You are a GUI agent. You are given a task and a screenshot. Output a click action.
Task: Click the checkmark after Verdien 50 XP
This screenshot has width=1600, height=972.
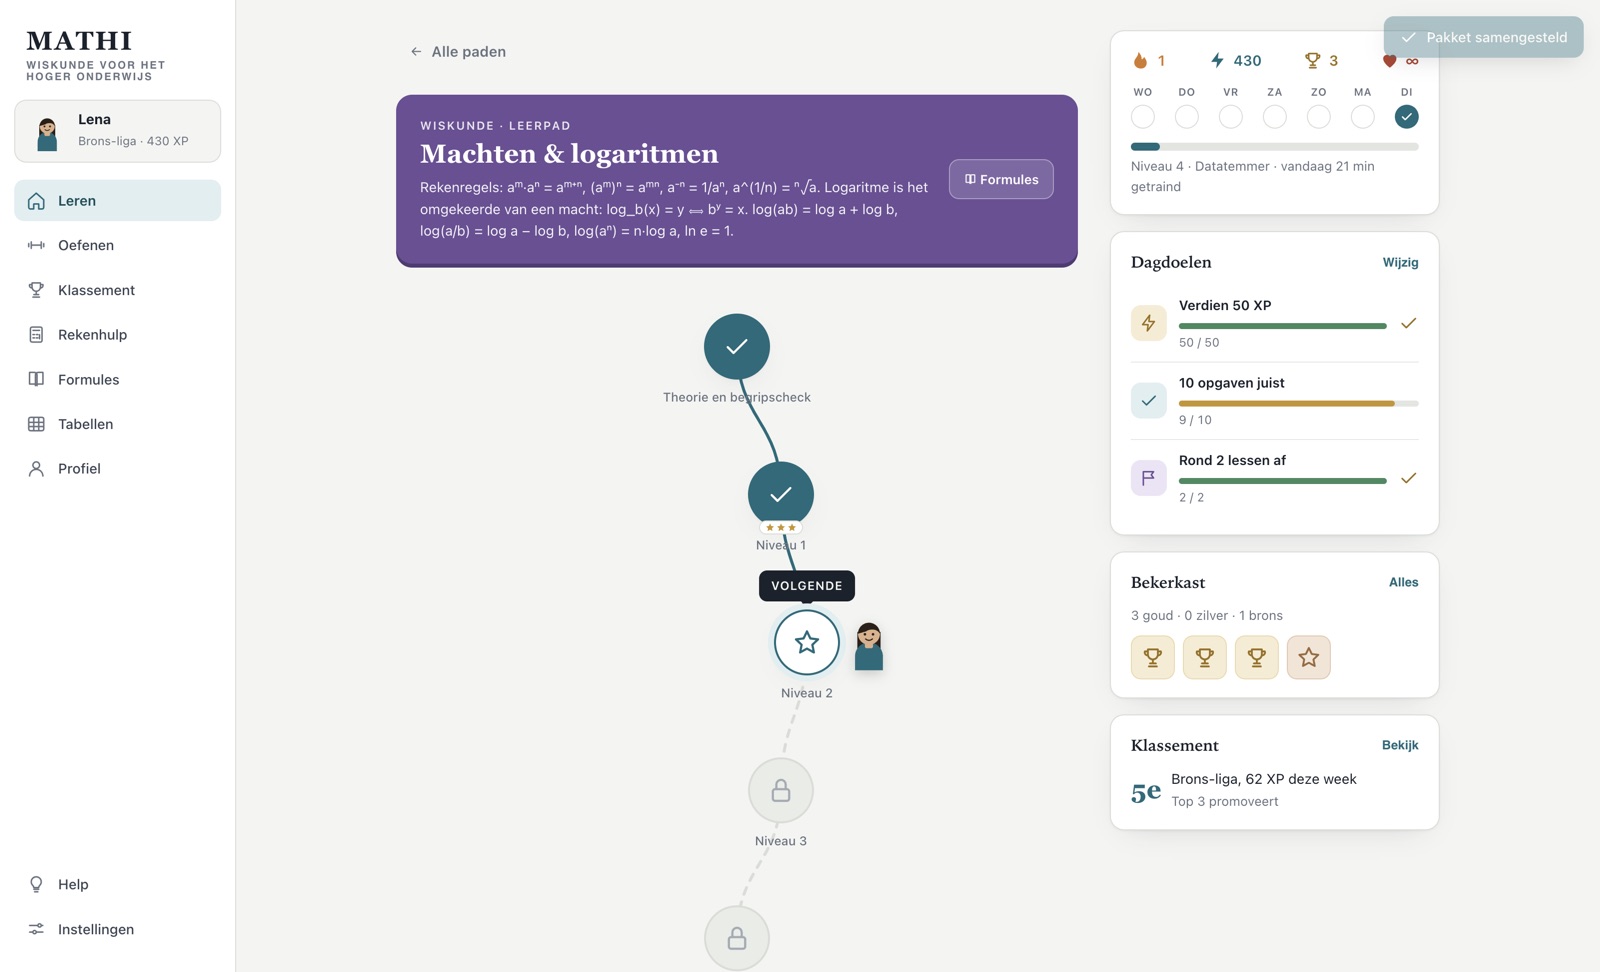pos(1408,323)
